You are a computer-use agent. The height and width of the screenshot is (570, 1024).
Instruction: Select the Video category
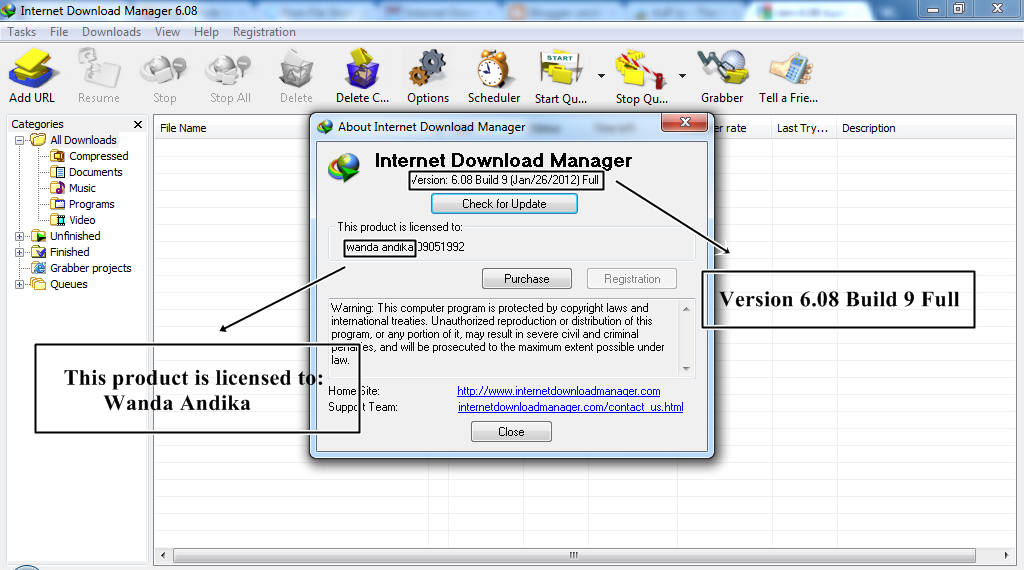tap(82, 220)
